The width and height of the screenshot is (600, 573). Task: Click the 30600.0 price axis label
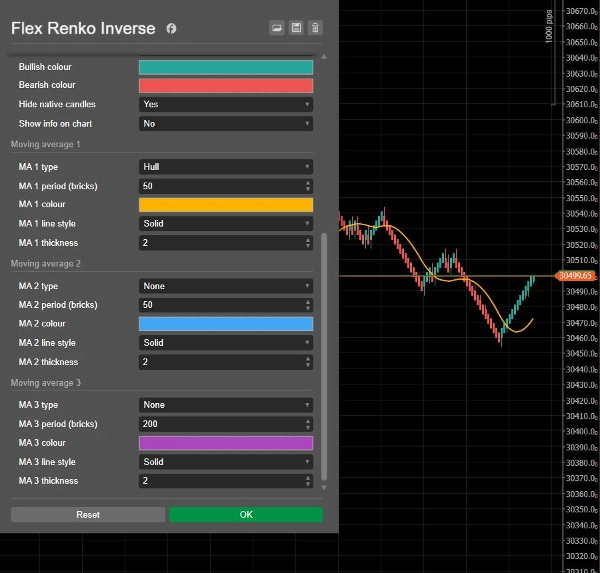(x=581, y=120)
